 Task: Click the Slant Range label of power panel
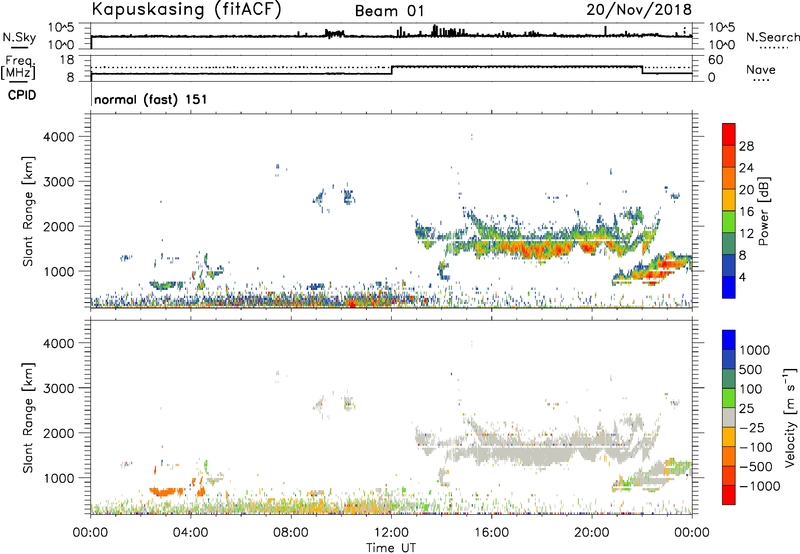click(x=28, y=211)
